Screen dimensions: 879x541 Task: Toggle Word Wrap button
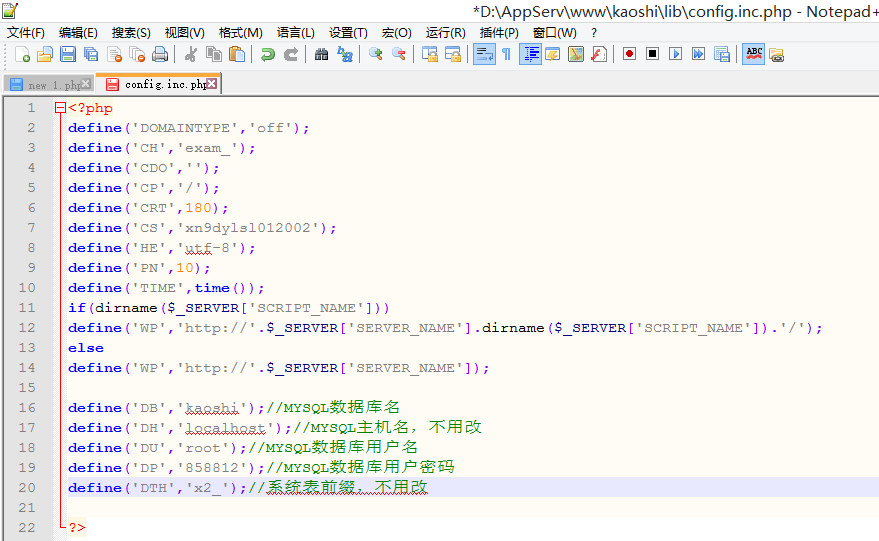pos(484,54)
